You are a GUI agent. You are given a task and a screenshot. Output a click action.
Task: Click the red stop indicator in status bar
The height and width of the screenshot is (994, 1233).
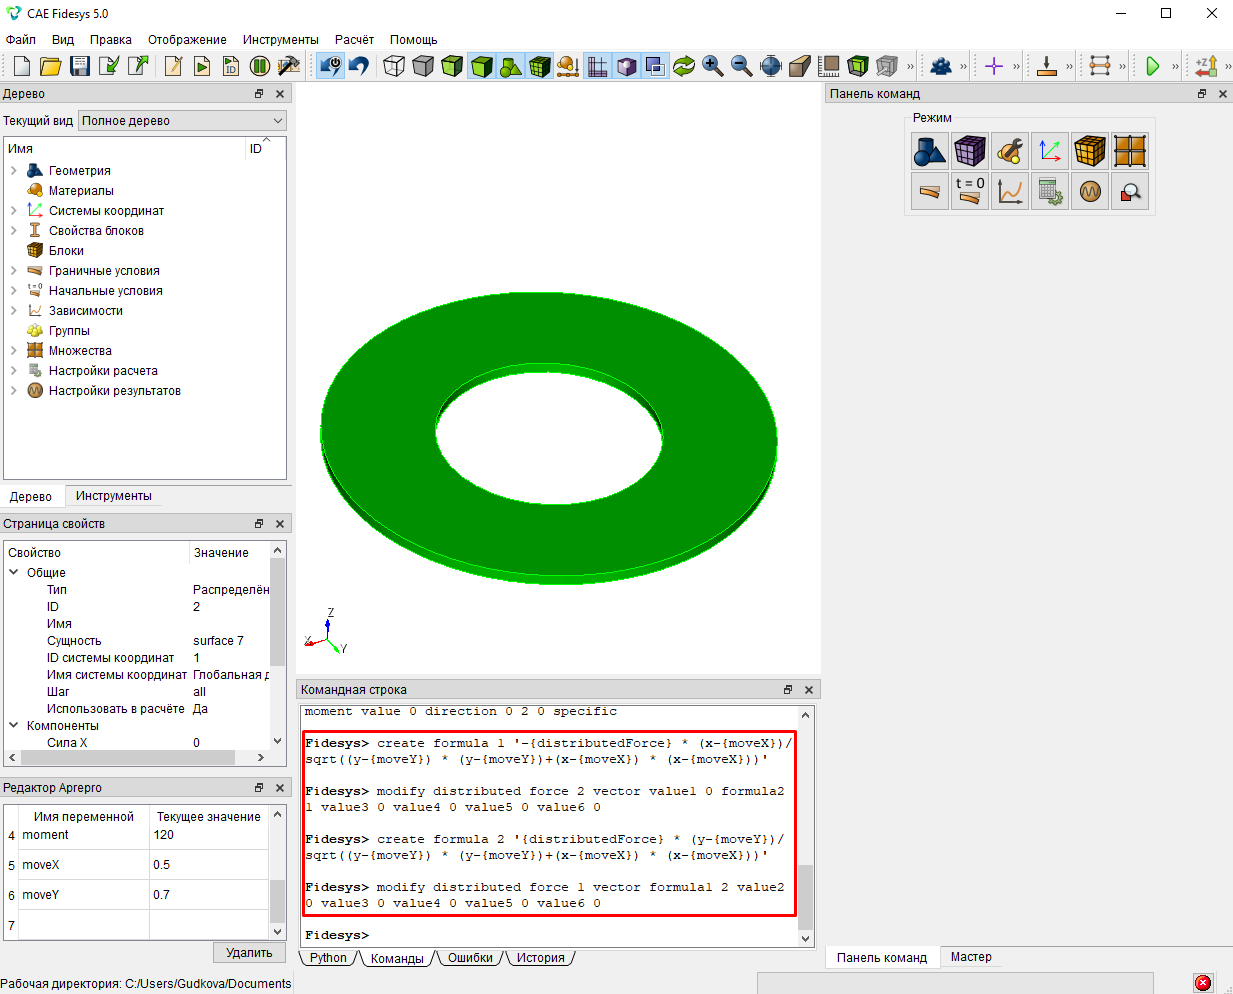pyautogui.click(x=1203, y=983)
